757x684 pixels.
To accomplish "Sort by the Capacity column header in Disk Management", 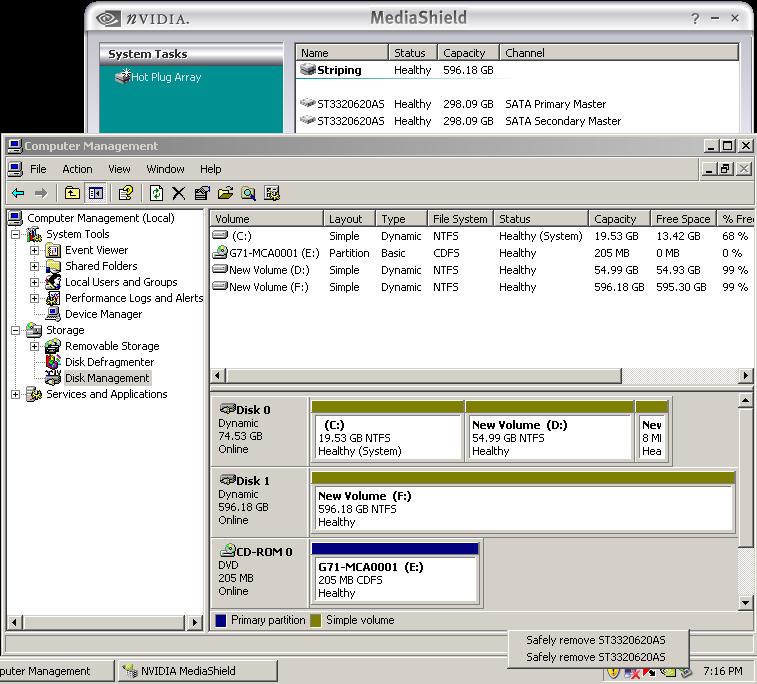I will 619,219.
